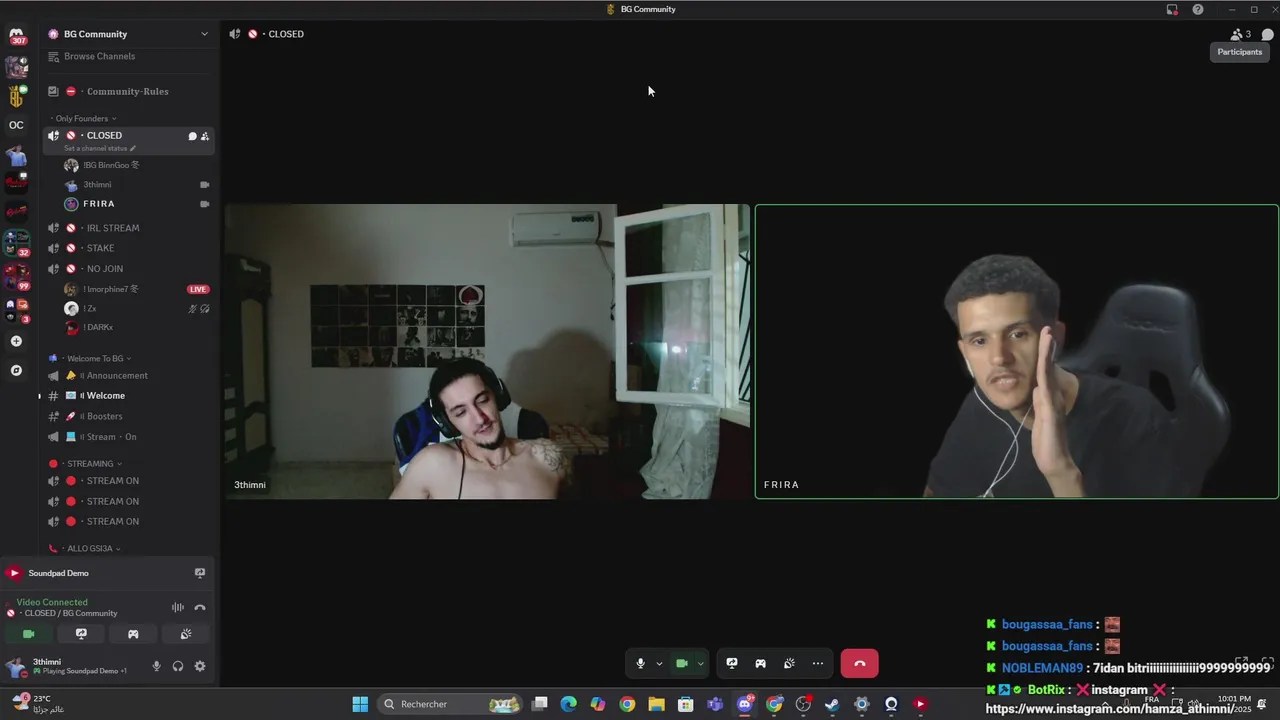1280x720 pixels.
Task: Show chat panel at top right
Action: [x=1267, y=34]
